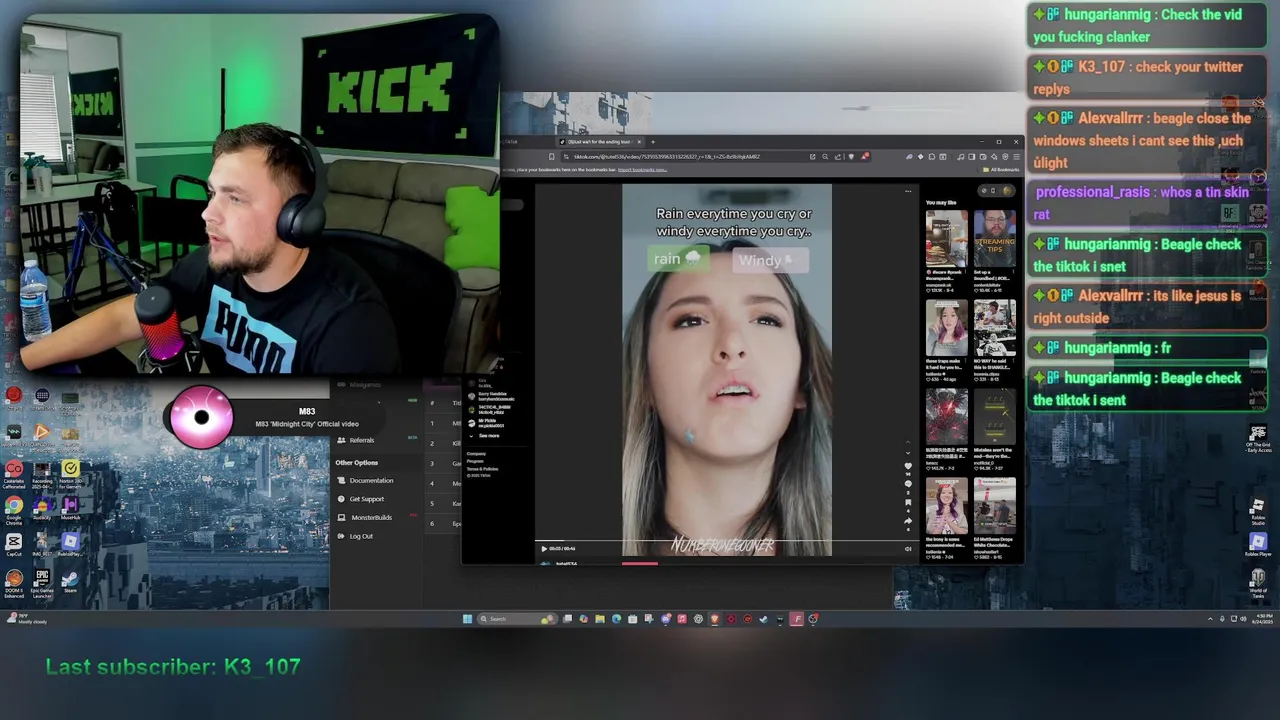Open first recommended video under You may like
The image size is (1280, 720).
coord(946,239)
